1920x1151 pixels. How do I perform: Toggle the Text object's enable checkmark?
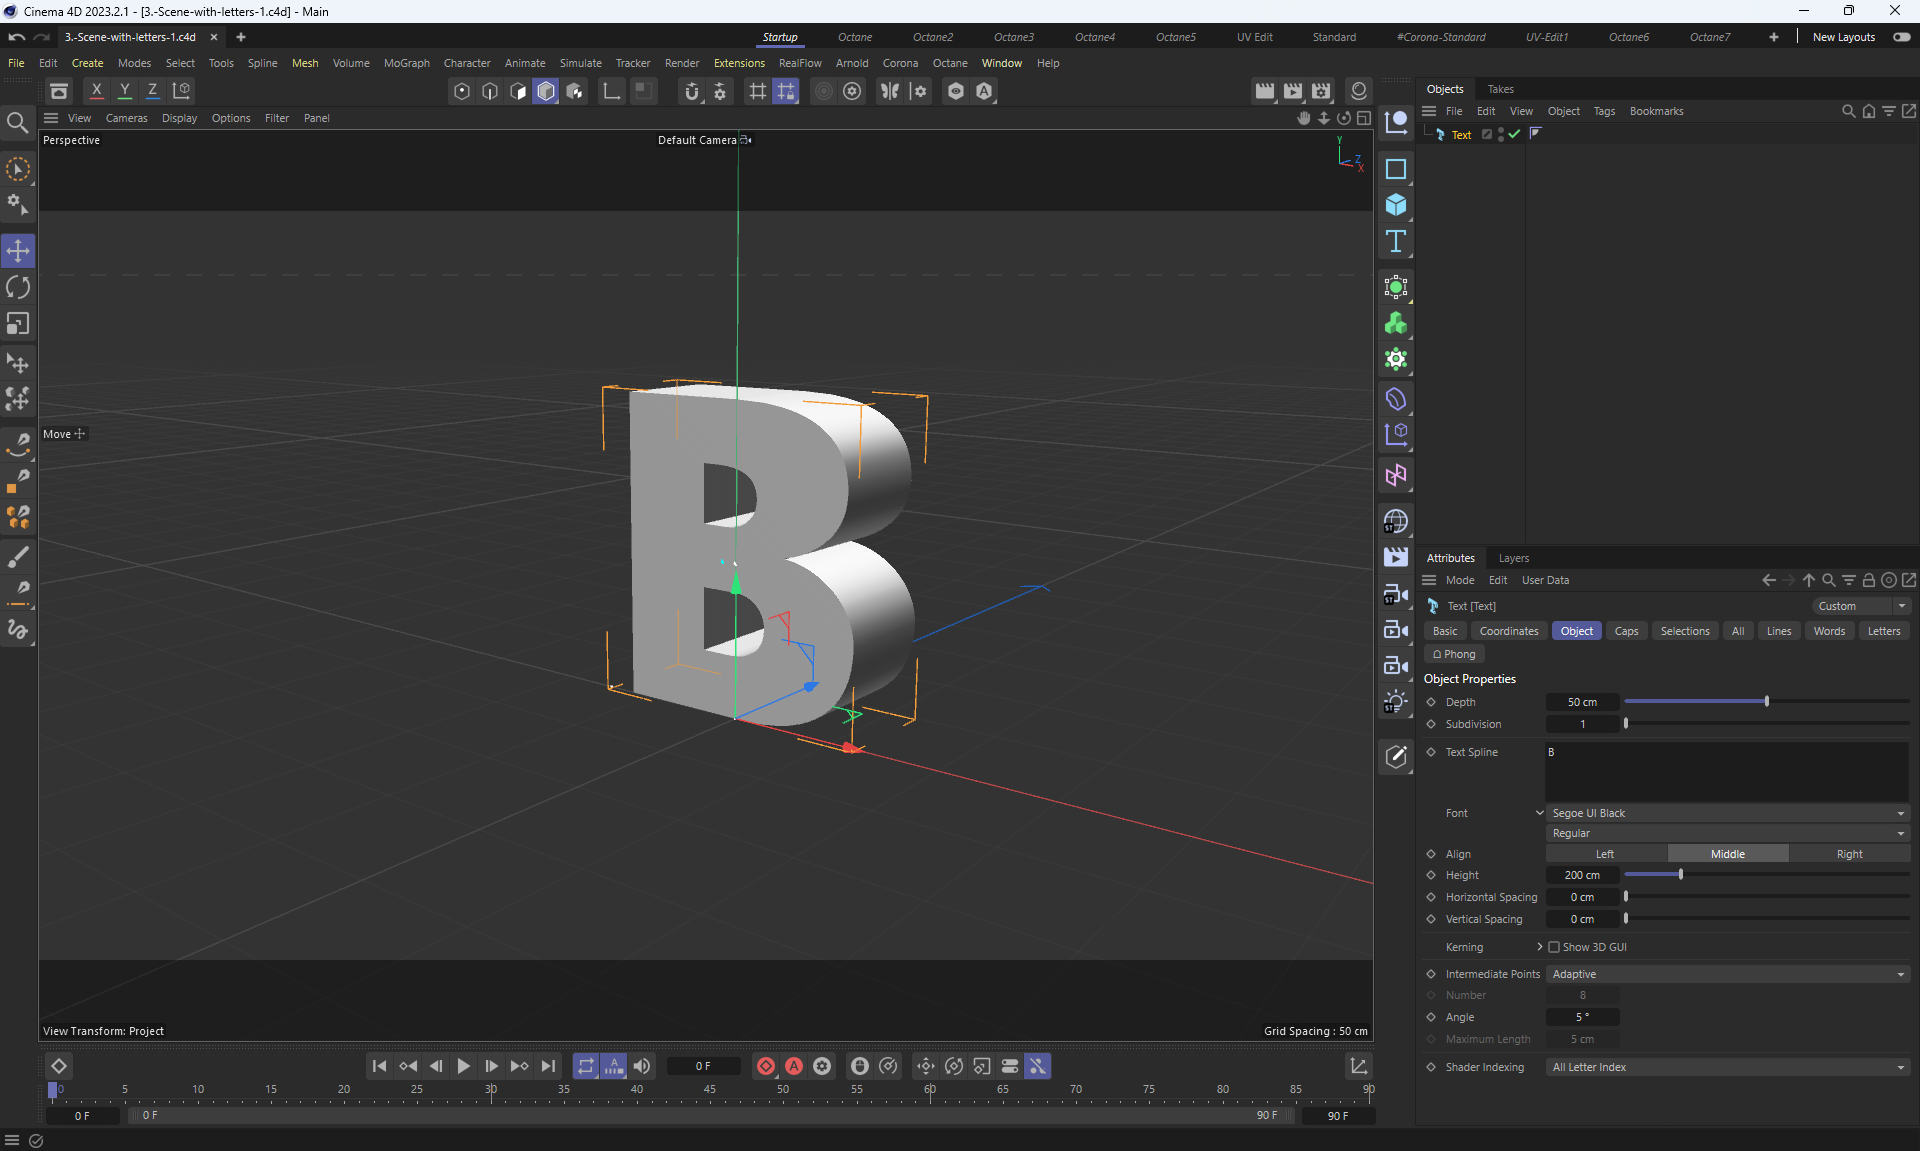click(x=1514, y=134)
